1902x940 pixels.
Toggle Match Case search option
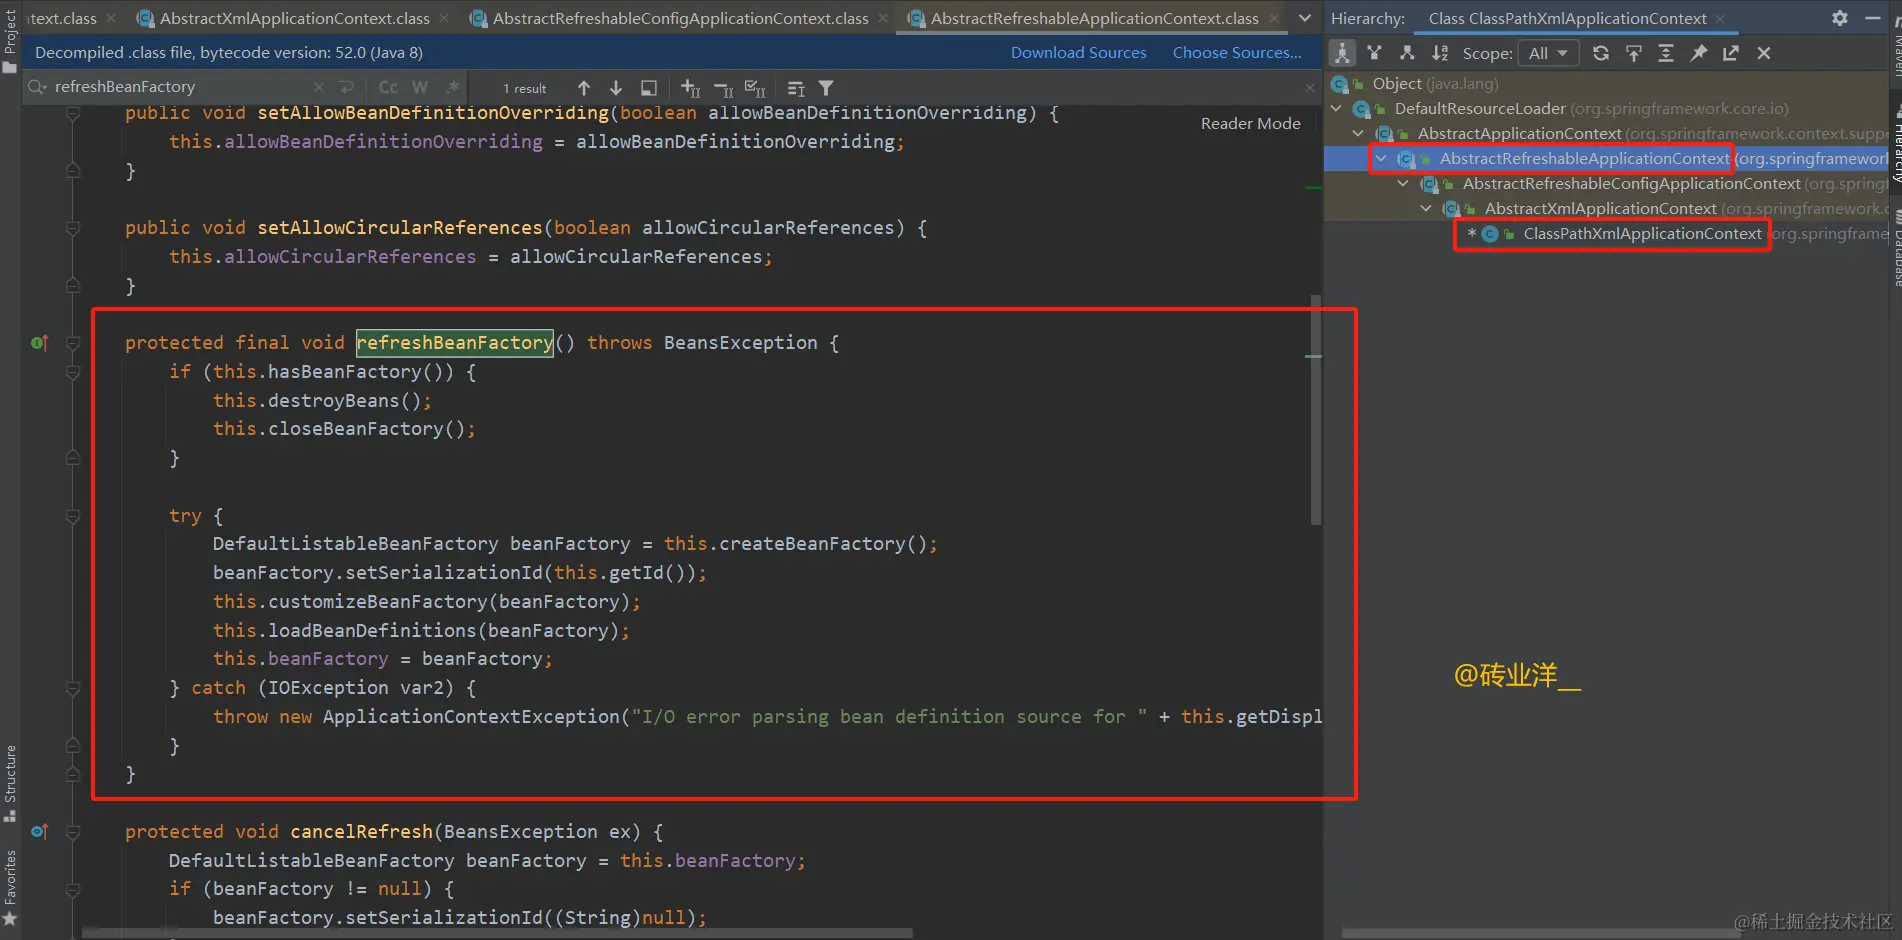(x=388, y=87)
